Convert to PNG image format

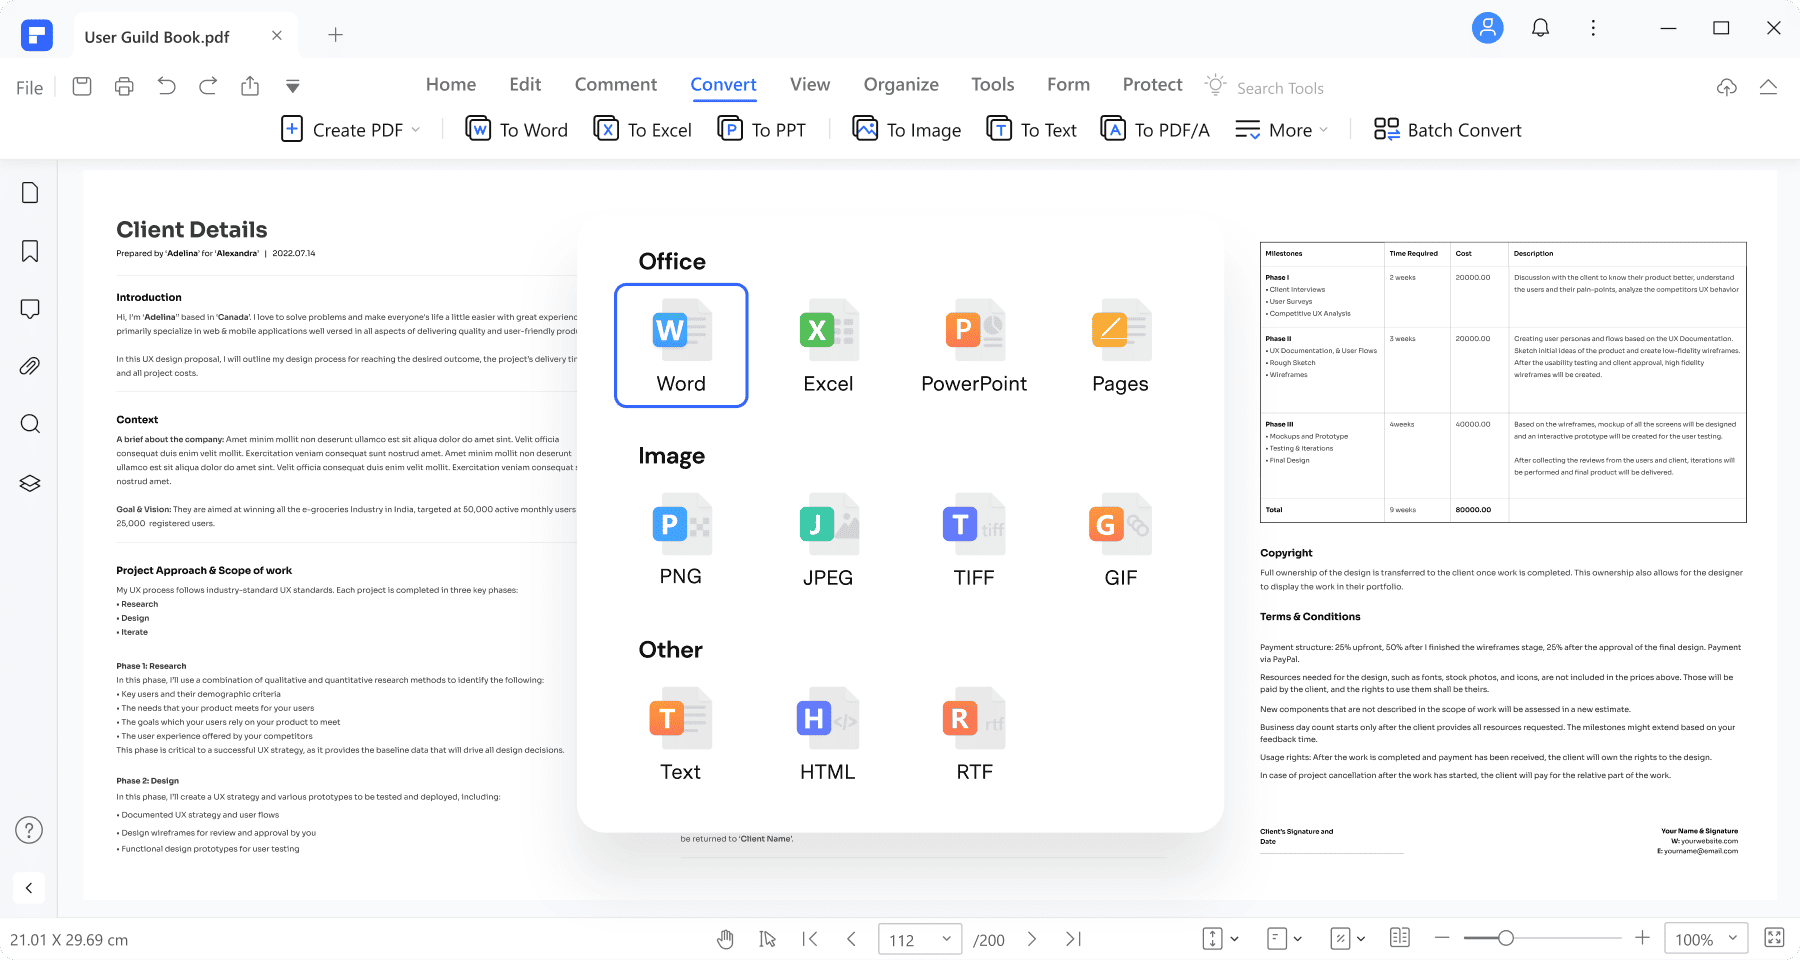[681, 540]
